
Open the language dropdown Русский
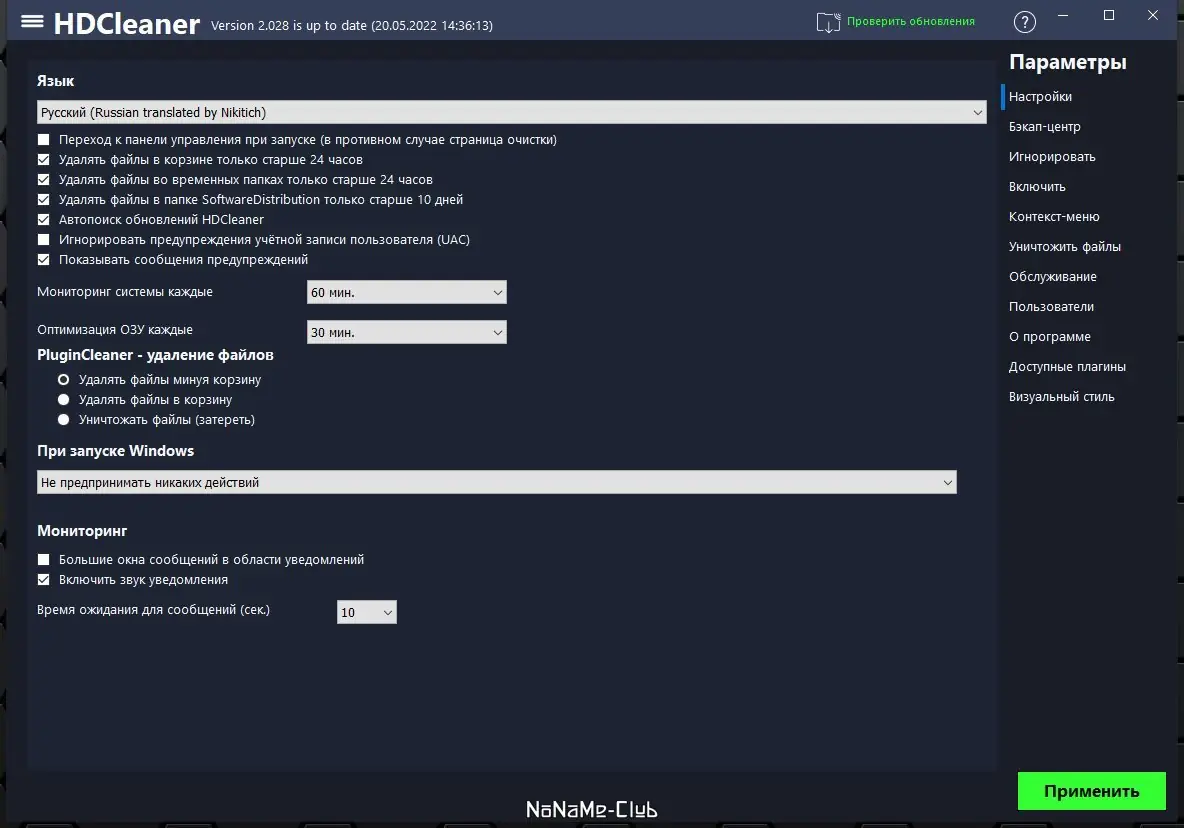pyautogui.click(x=511, y=112)
